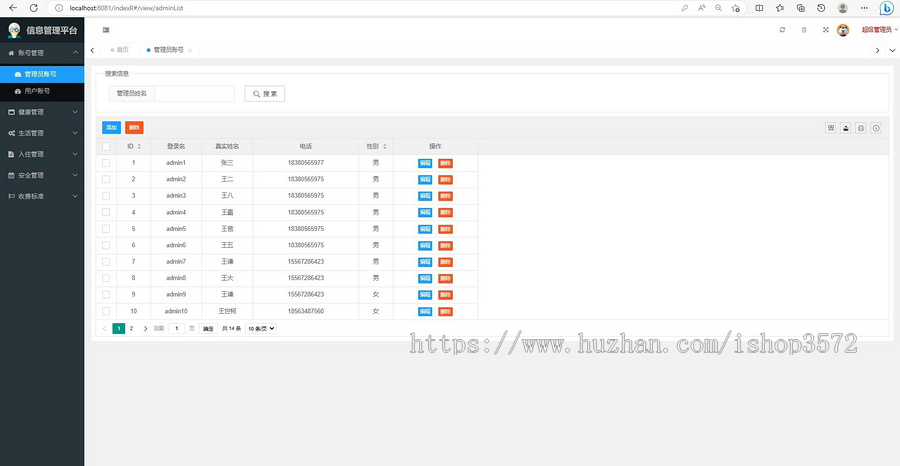
Task: Click the dog avatar picture in the header
Action: (843, 30)
